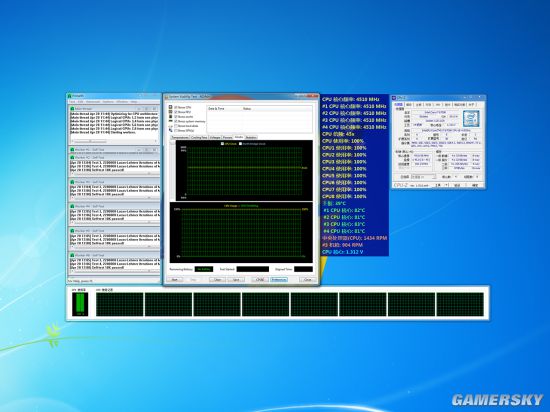Enable the Stress local disks checkbox
Viewport: 550px width, 412px height.
(176, 126)
